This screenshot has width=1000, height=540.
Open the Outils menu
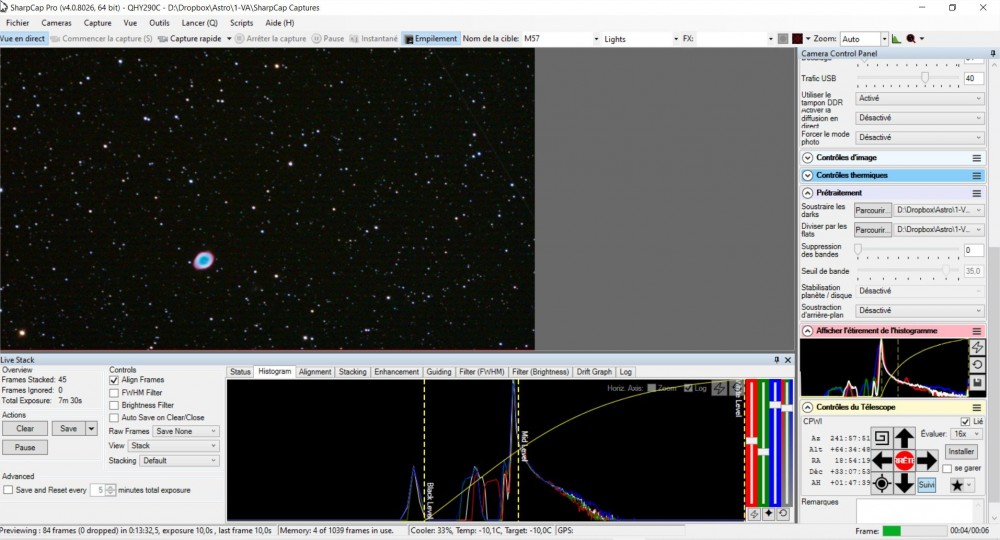tap(159, 23)
